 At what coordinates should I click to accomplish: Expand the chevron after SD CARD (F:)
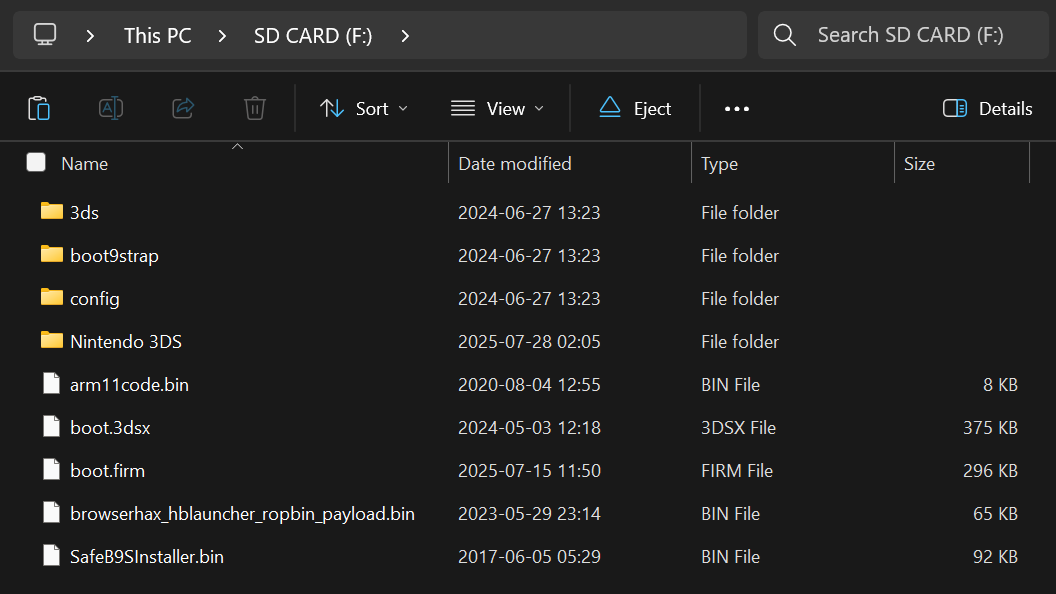(x=405, y=36)
